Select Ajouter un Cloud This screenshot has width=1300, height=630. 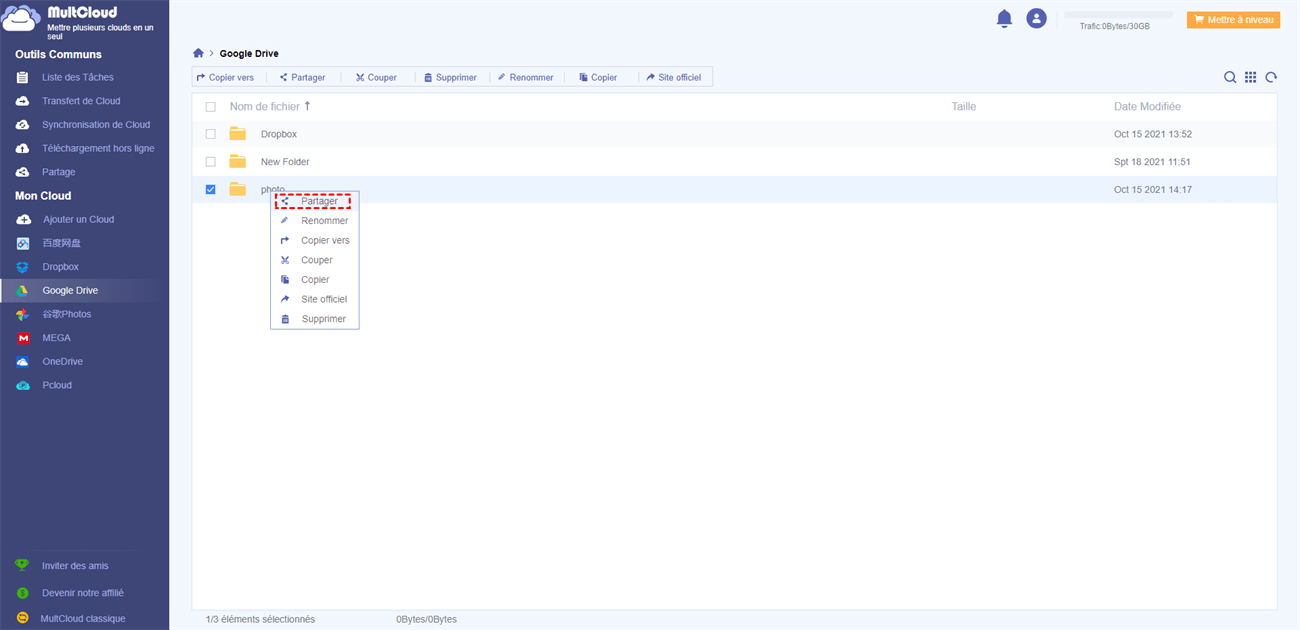pos(78,219)
